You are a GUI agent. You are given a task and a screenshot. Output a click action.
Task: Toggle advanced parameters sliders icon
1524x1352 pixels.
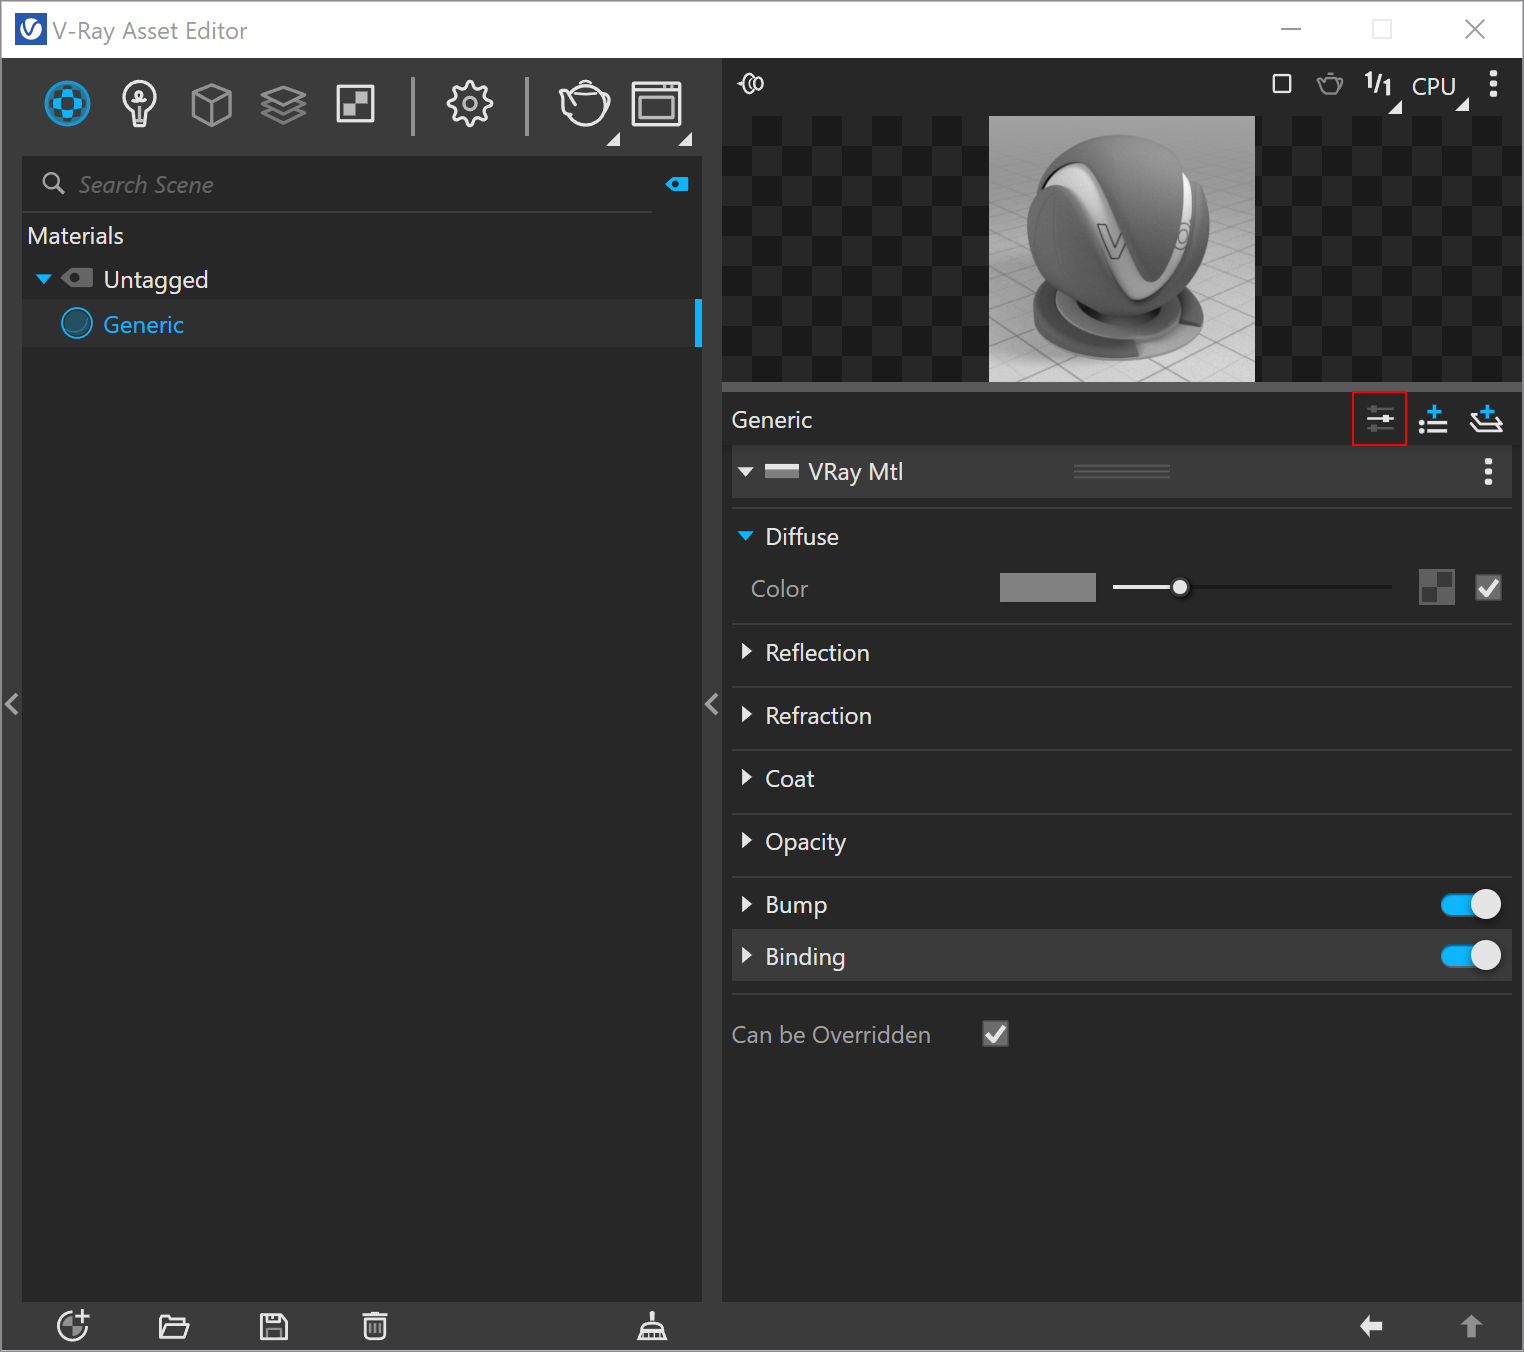[x=1379, y=419]
